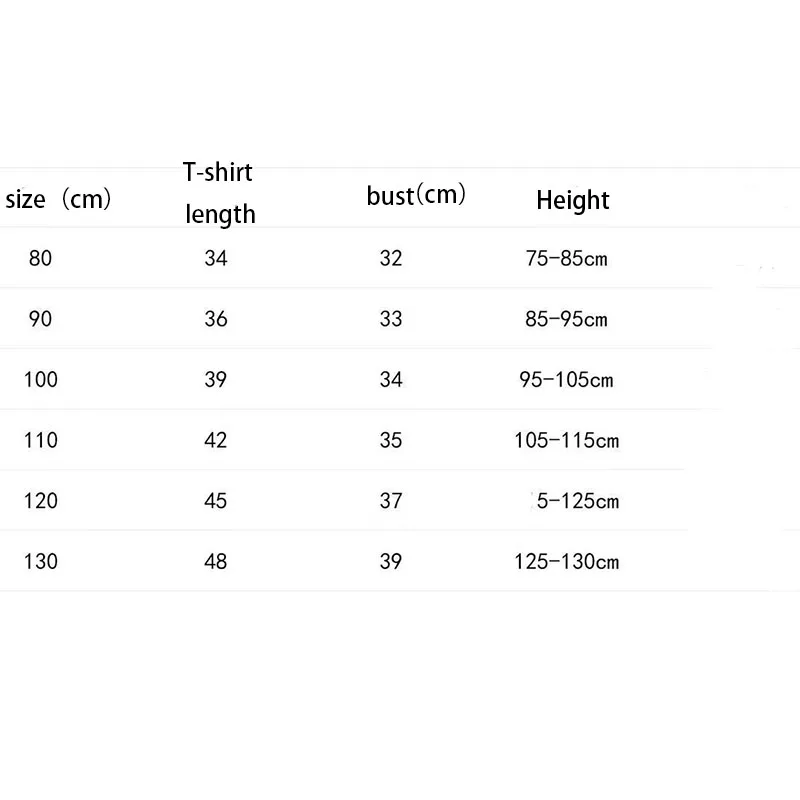Click the T-shirt length value 45
Screen dimensions: 800x800
[x=216, y=500]
